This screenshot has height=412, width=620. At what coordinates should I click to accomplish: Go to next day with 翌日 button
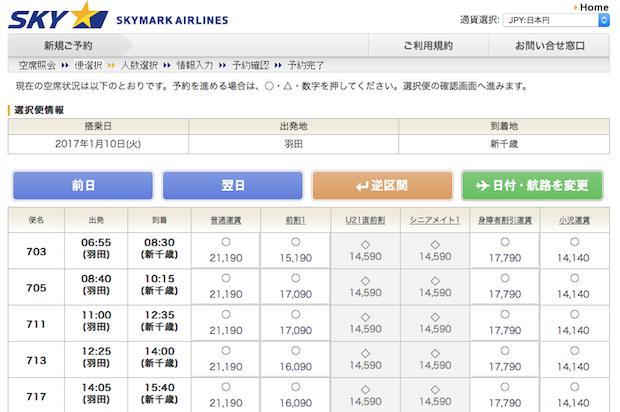click(x=232, y=186)
